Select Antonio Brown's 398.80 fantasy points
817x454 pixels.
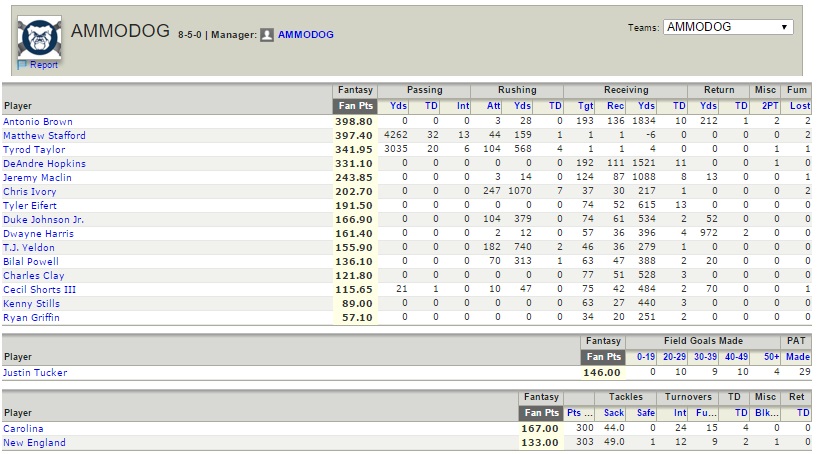[x=354, y=121]
